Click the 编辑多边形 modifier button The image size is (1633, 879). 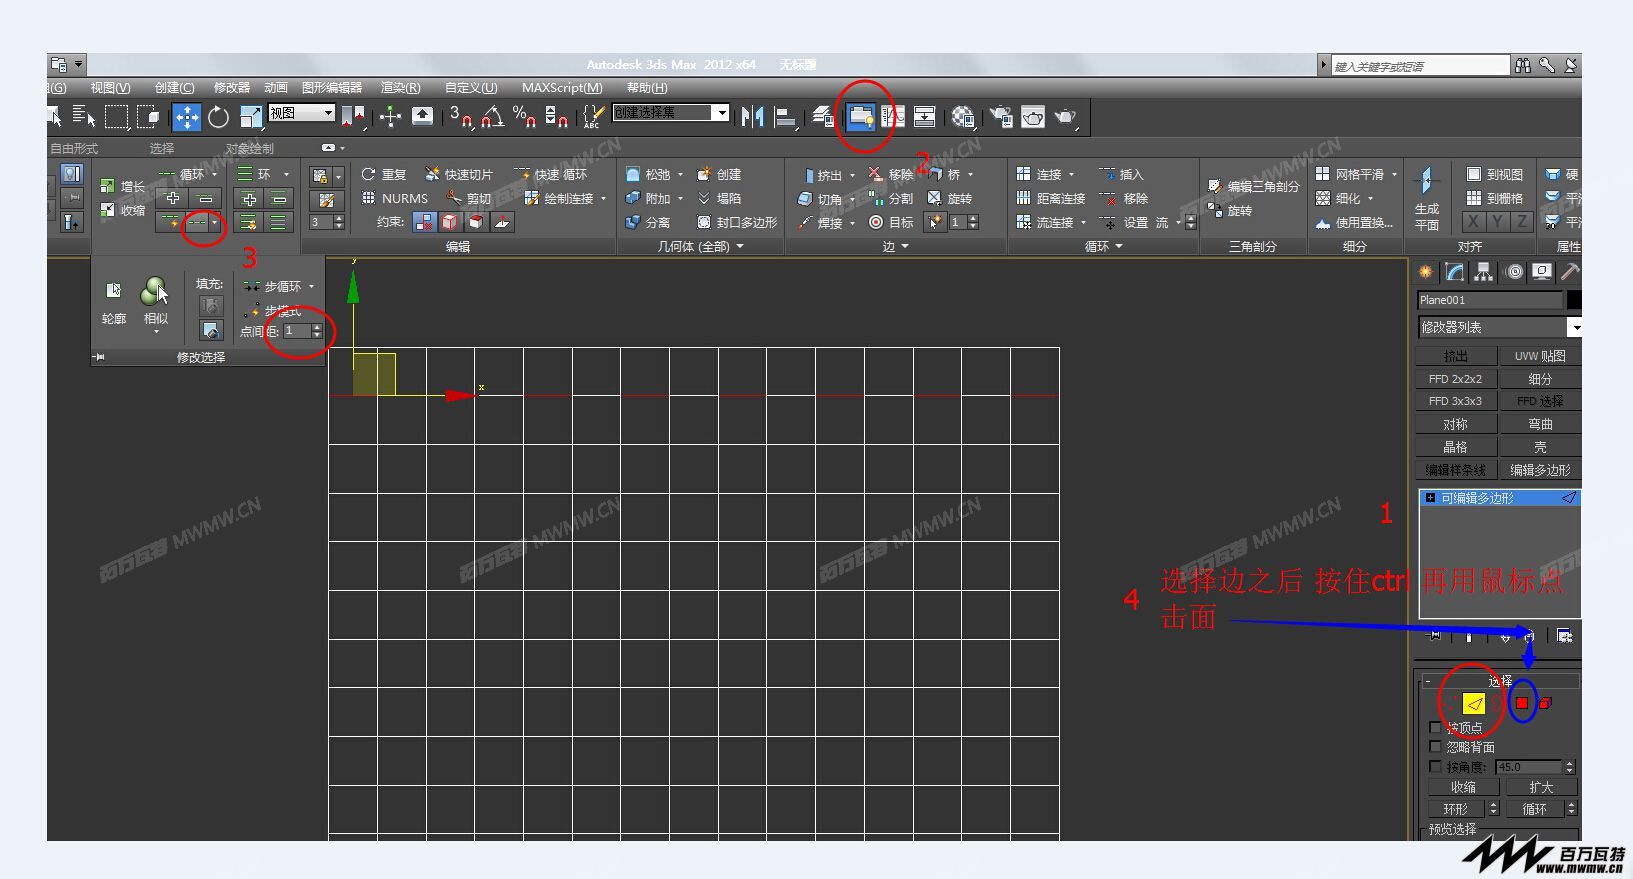[1540, 469]
